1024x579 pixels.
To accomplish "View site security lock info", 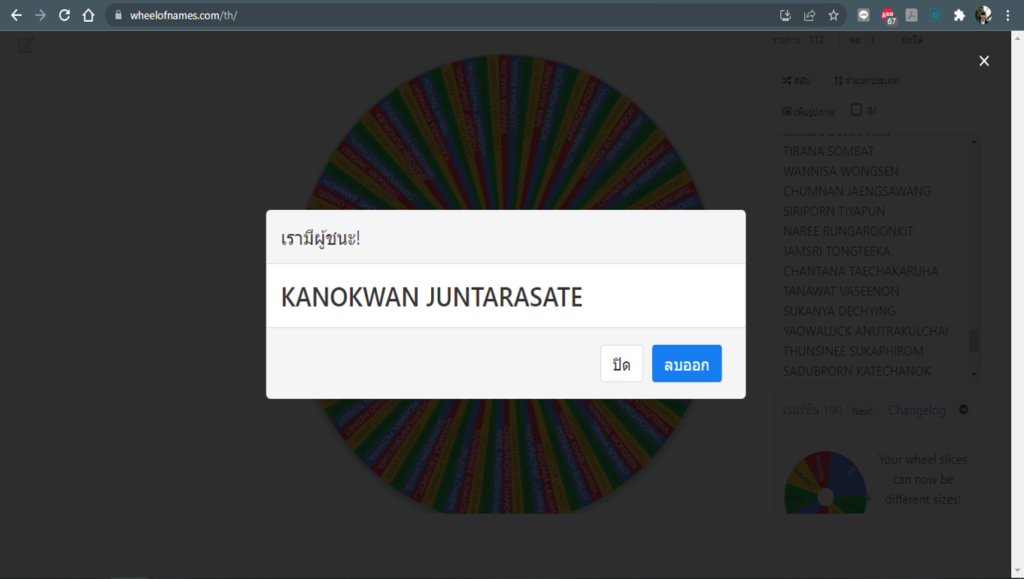I will click(x=118, y=15).
